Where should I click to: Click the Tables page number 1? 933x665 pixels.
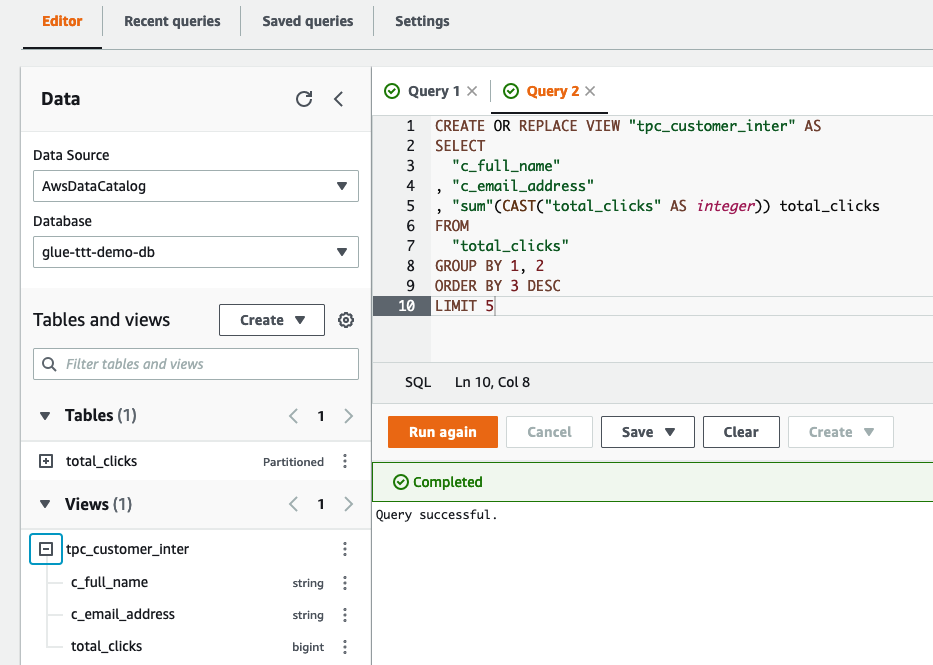[321, 416]
